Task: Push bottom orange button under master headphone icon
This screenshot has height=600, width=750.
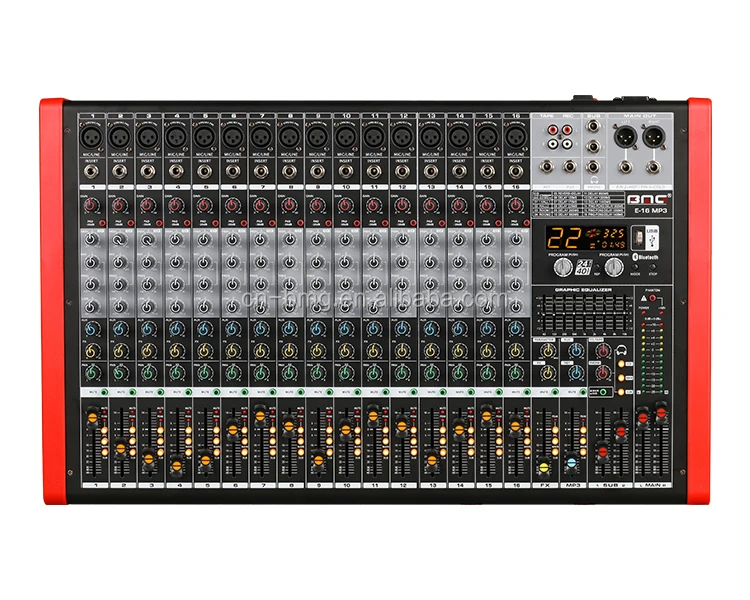Action: point(621,392)
